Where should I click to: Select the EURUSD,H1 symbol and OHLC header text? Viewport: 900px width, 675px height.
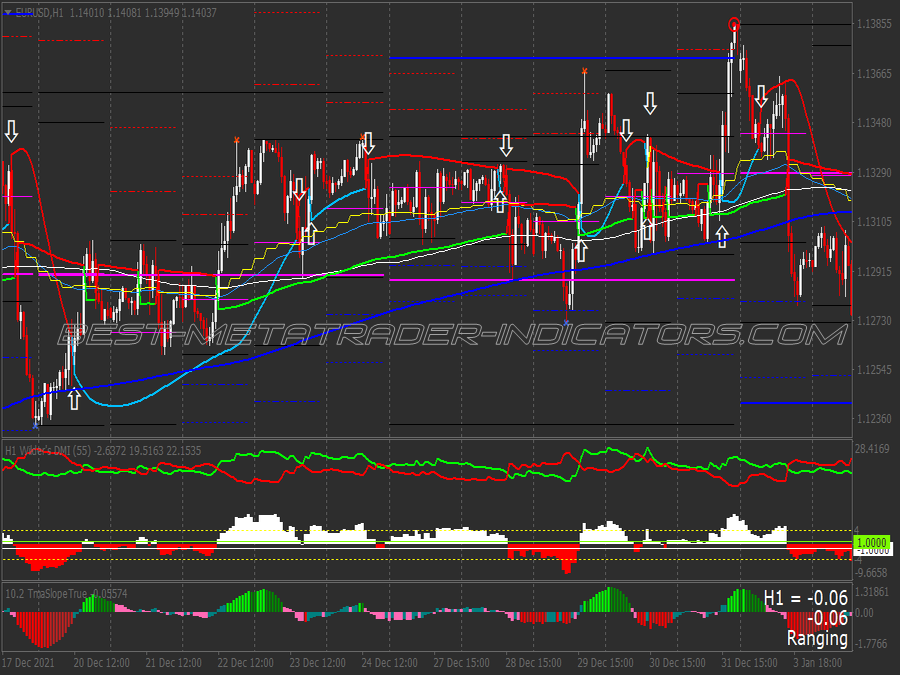coord(117,13)
